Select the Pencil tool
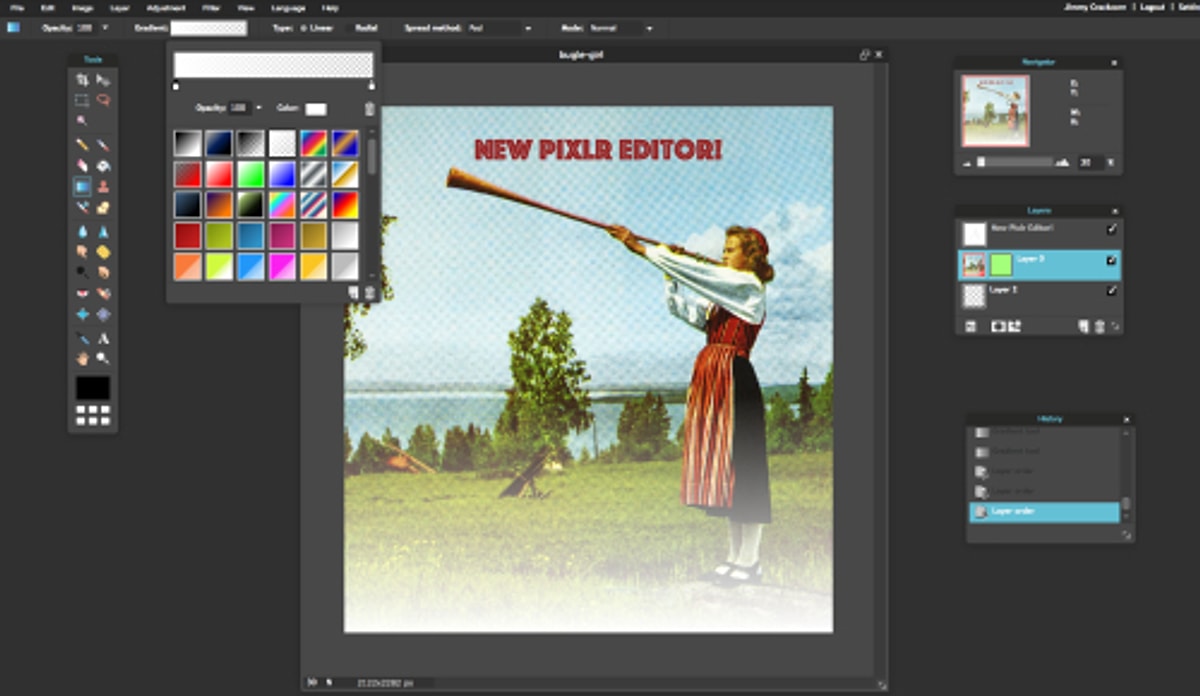Screen dimensions: 1200x696 coord(82,144)
